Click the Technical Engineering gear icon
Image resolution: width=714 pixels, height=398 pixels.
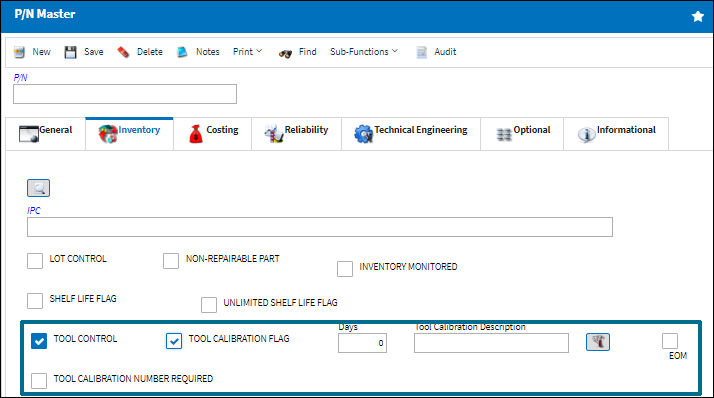click(x=363, y=134)
